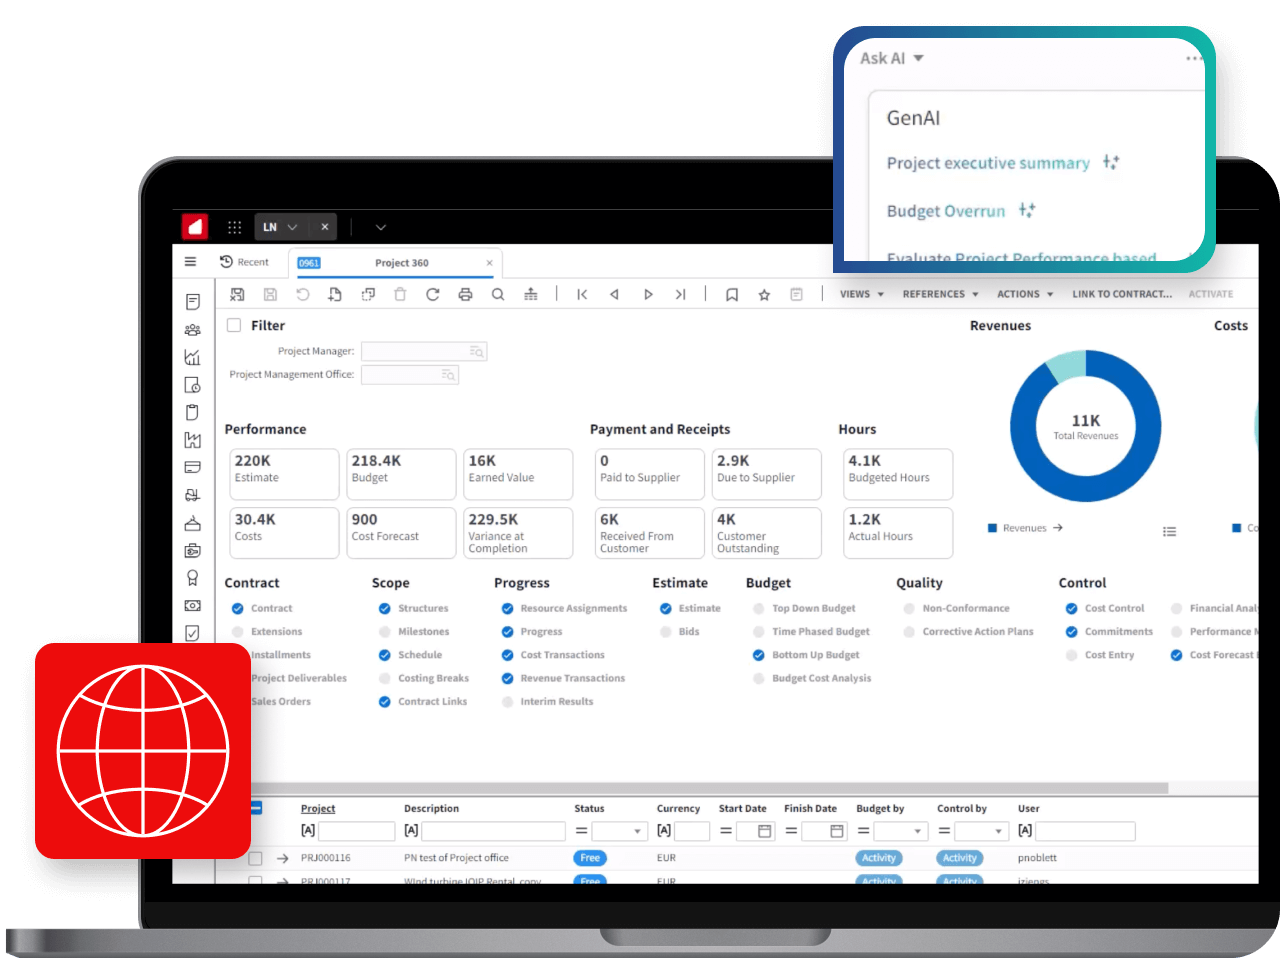Open the New record icon in the toolbar

click(x=335, y=294)
